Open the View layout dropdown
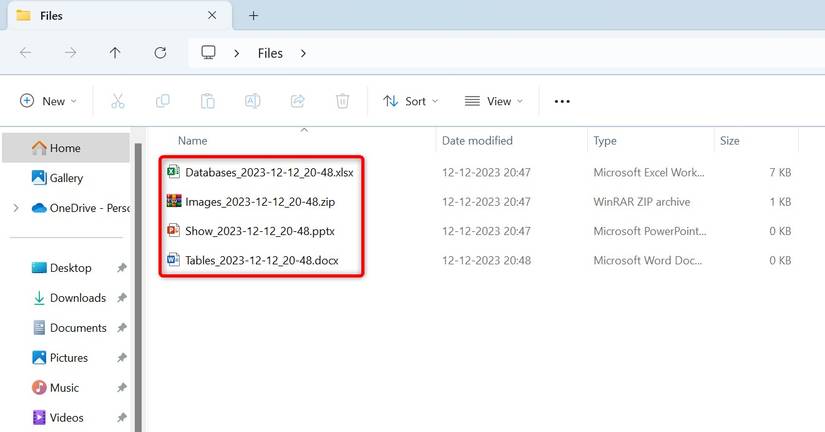This screenshot has height=432, width=825. click(494, 101)
